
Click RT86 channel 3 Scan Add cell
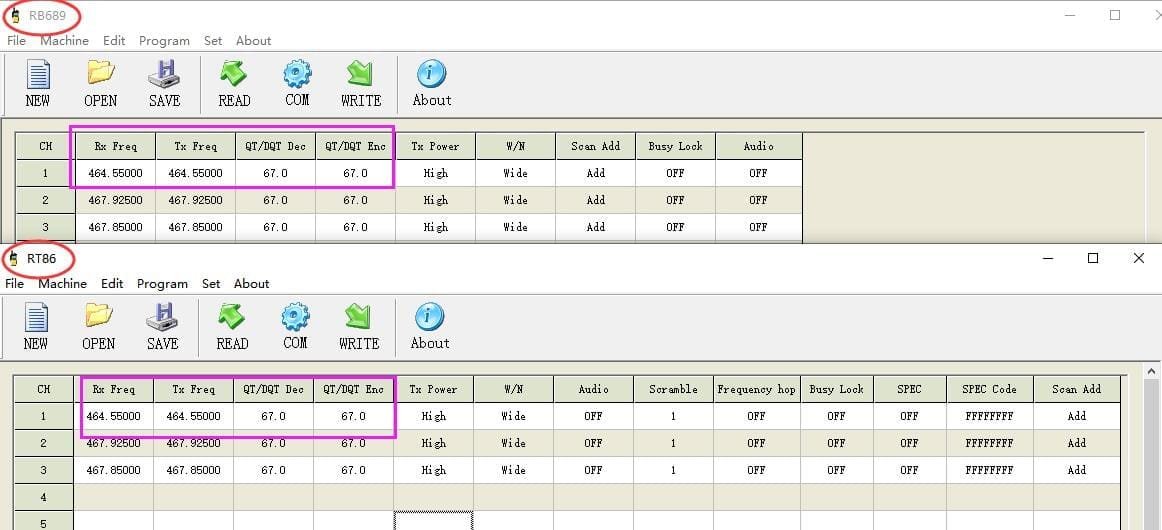[1077, 470]
